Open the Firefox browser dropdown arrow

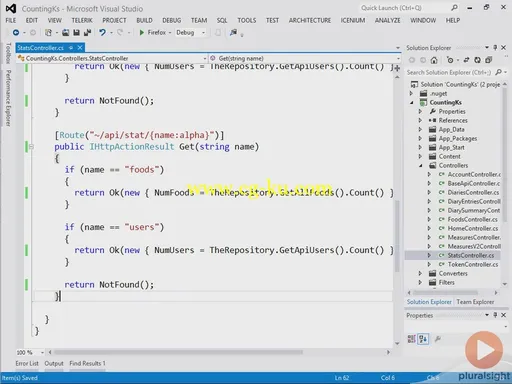[170, 33]
